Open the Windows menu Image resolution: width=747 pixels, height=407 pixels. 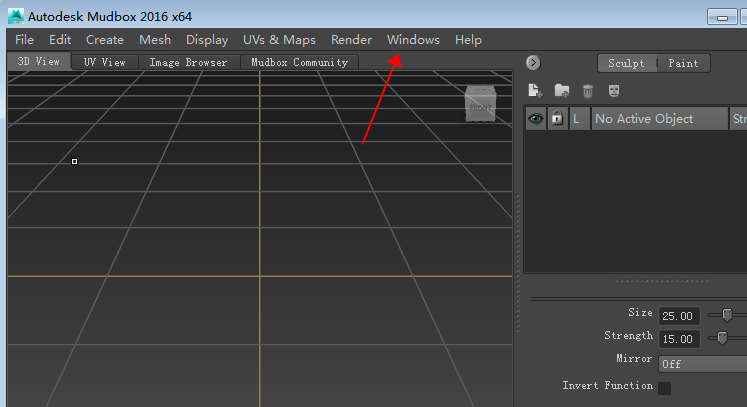point(413,40)
